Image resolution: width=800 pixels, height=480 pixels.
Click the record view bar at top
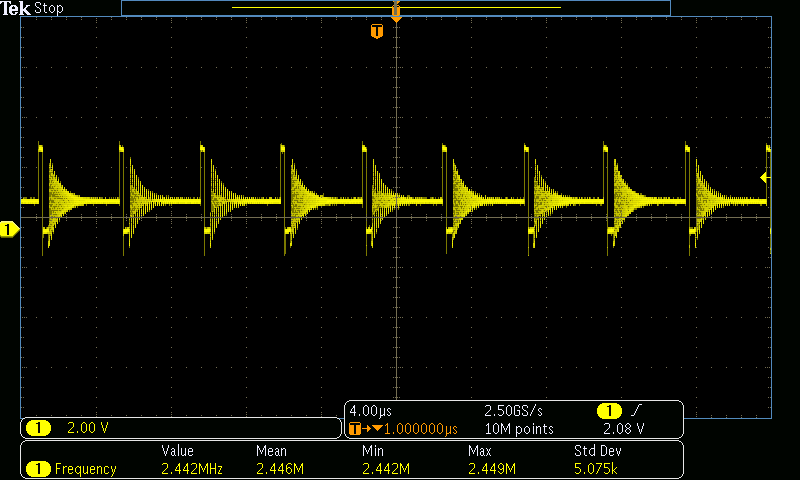pyautogui.click(x=396, y=8)
